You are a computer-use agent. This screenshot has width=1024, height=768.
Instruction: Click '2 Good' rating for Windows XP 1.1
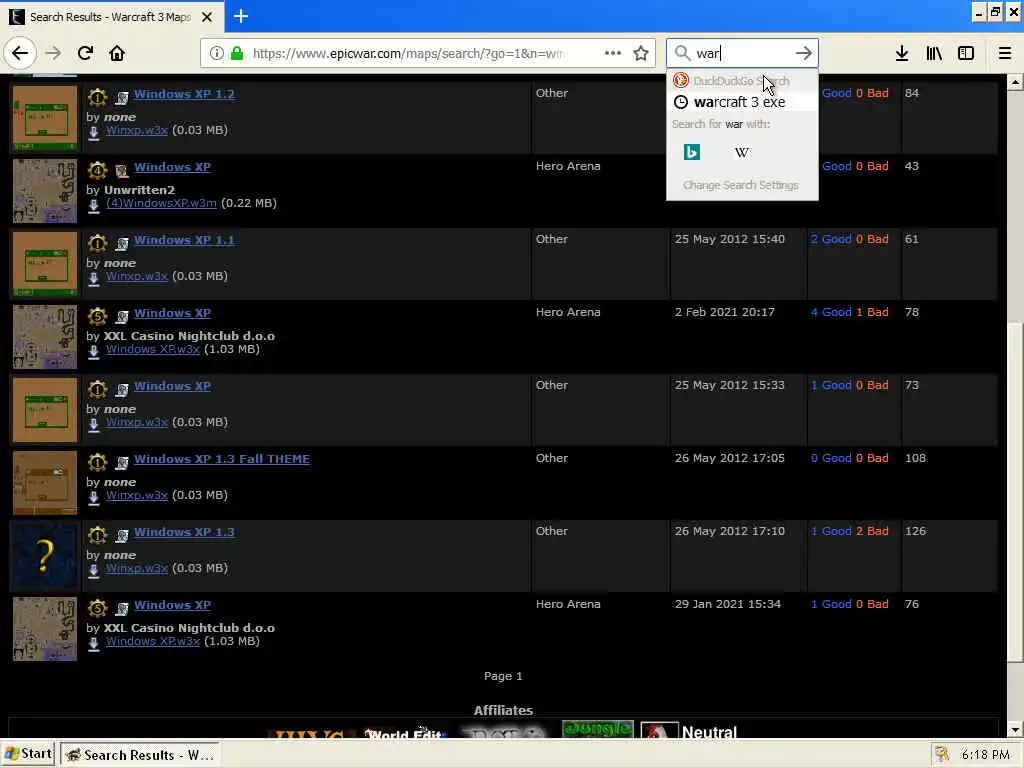tap(831, 240)
